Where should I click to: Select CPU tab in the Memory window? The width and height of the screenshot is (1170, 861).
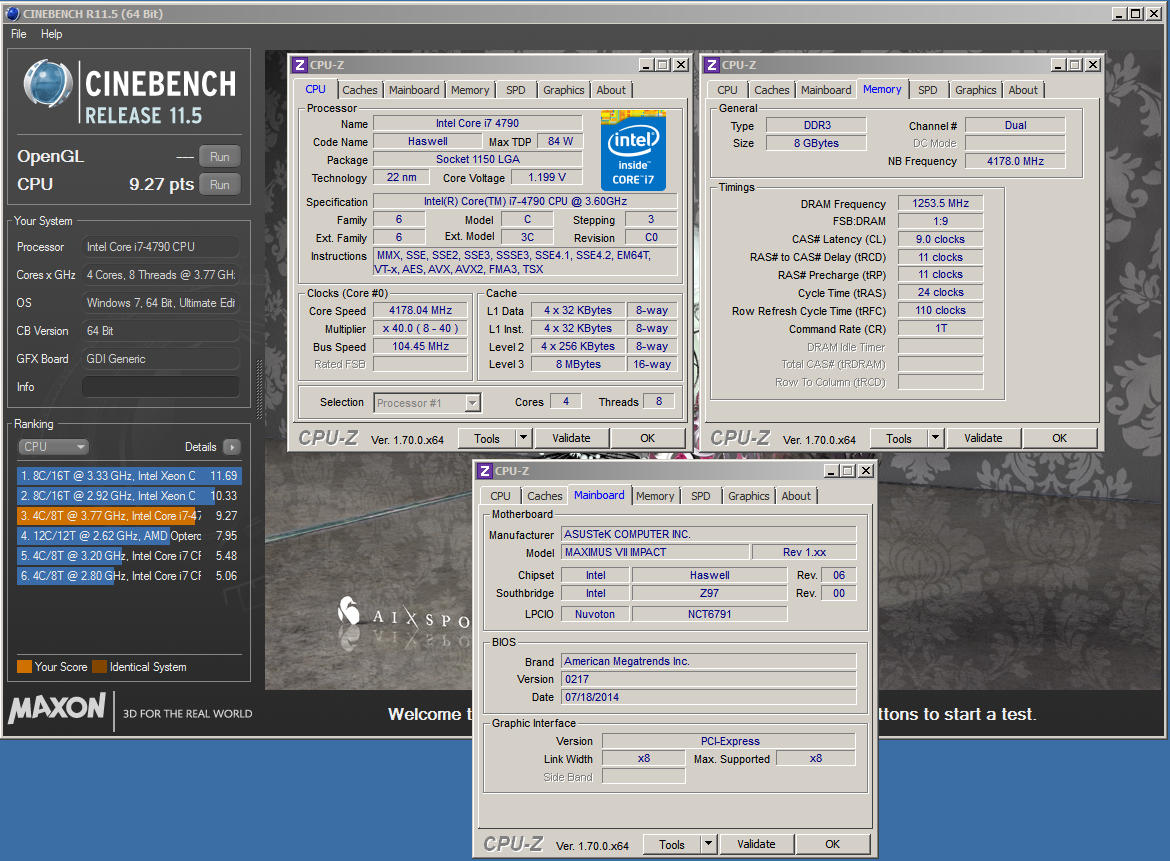[728, 90]
